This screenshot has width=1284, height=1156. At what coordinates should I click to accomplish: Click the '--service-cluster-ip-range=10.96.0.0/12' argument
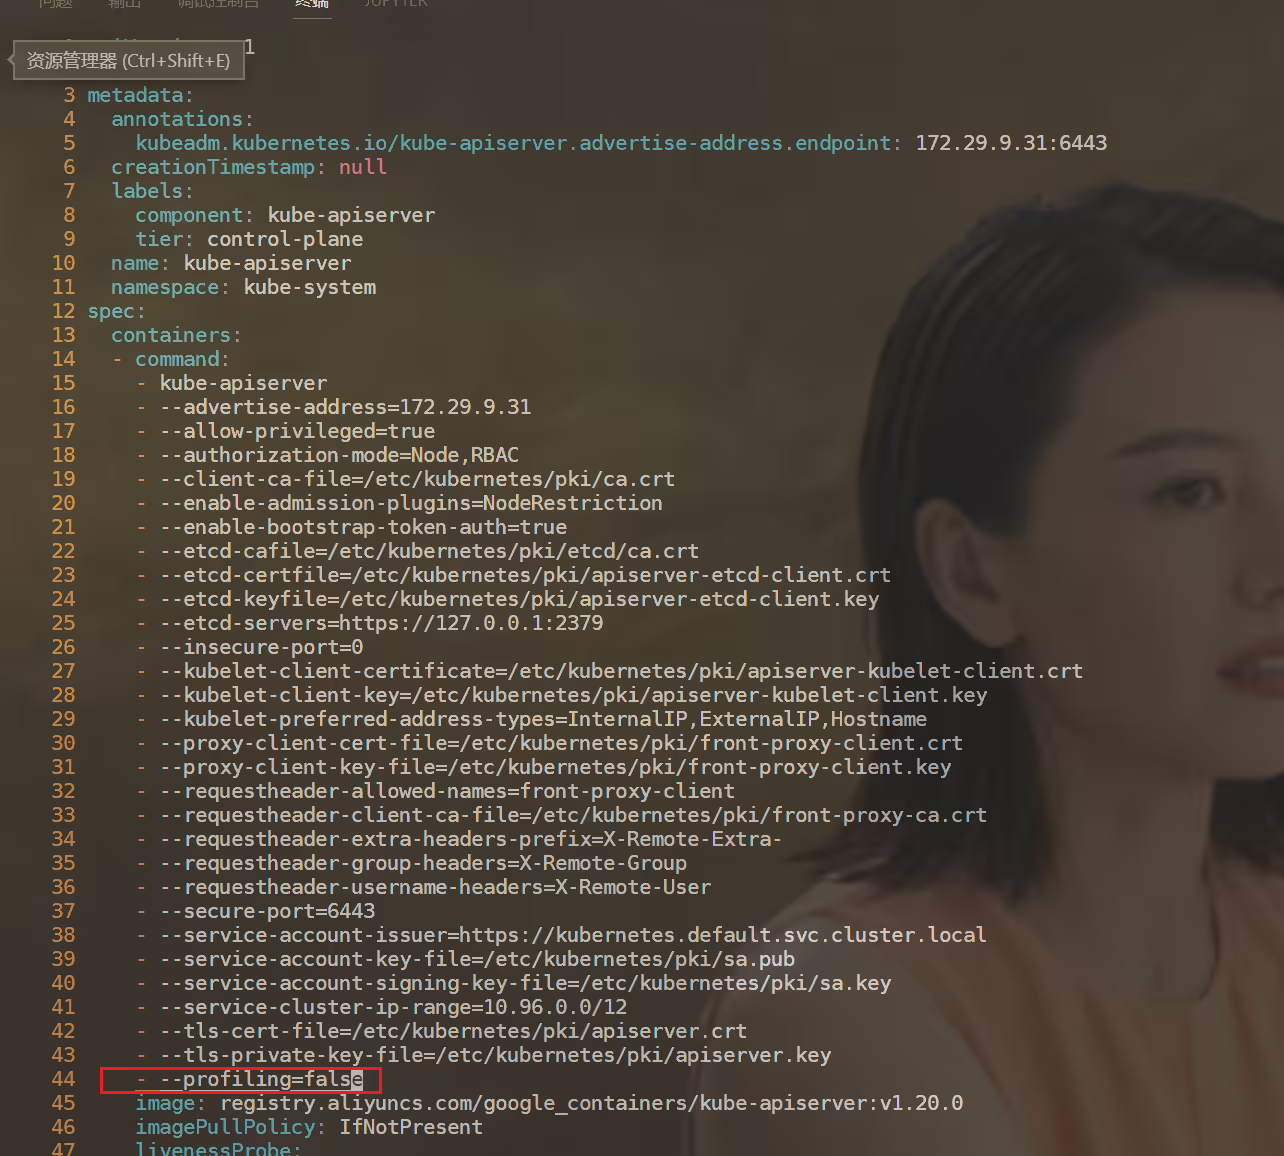tap(393, 1007)
